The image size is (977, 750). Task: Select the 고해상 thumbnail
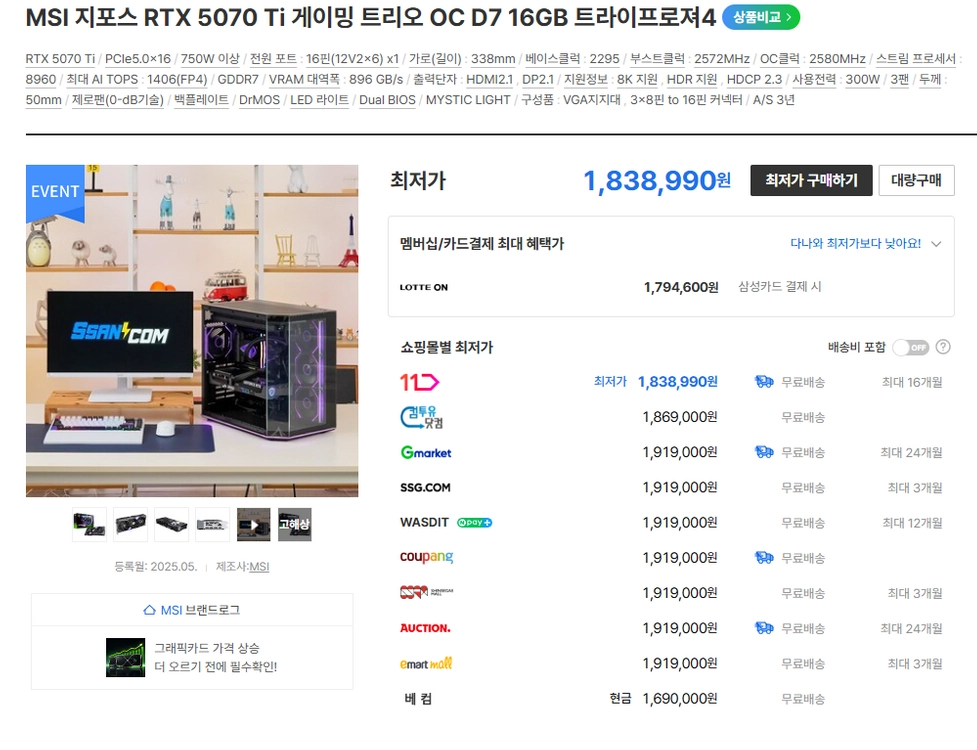pos(295,525)
